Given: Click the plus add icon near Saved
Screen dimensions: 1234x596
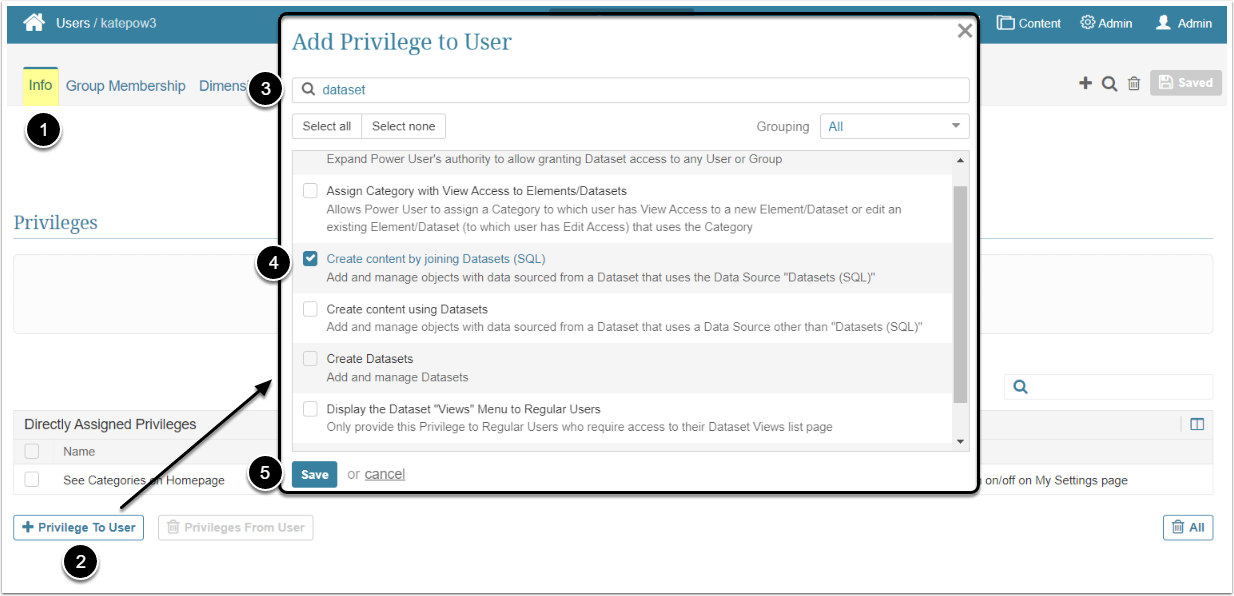Looking at the screenshot, I should point(1085,83).
